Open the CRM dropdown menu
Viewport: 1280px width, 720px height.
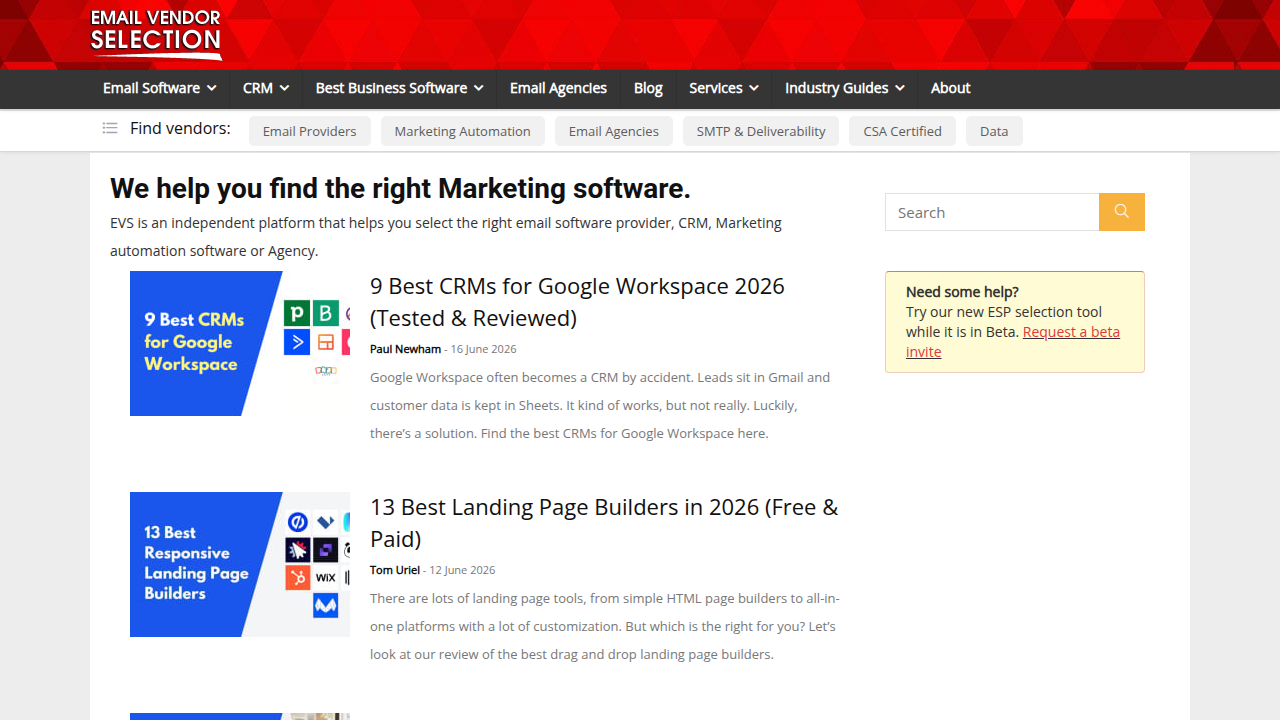click(x=266, y=88)
